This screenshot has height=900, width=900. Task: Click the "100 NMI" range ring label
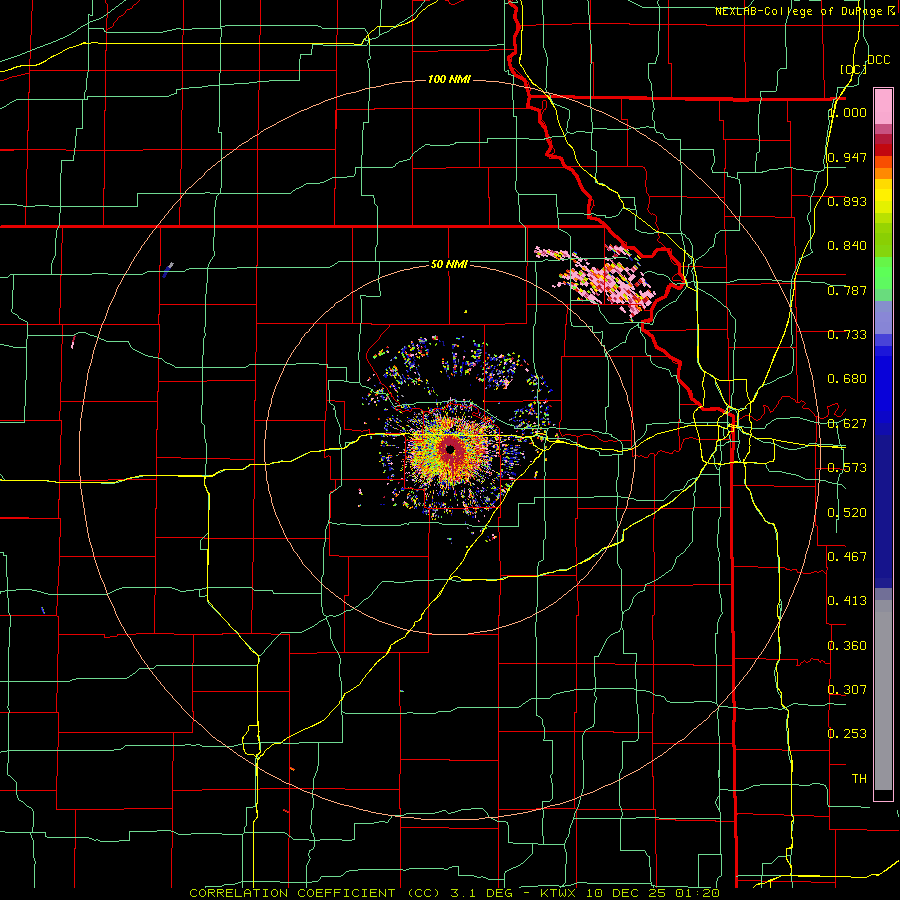[x=449, y=79]
